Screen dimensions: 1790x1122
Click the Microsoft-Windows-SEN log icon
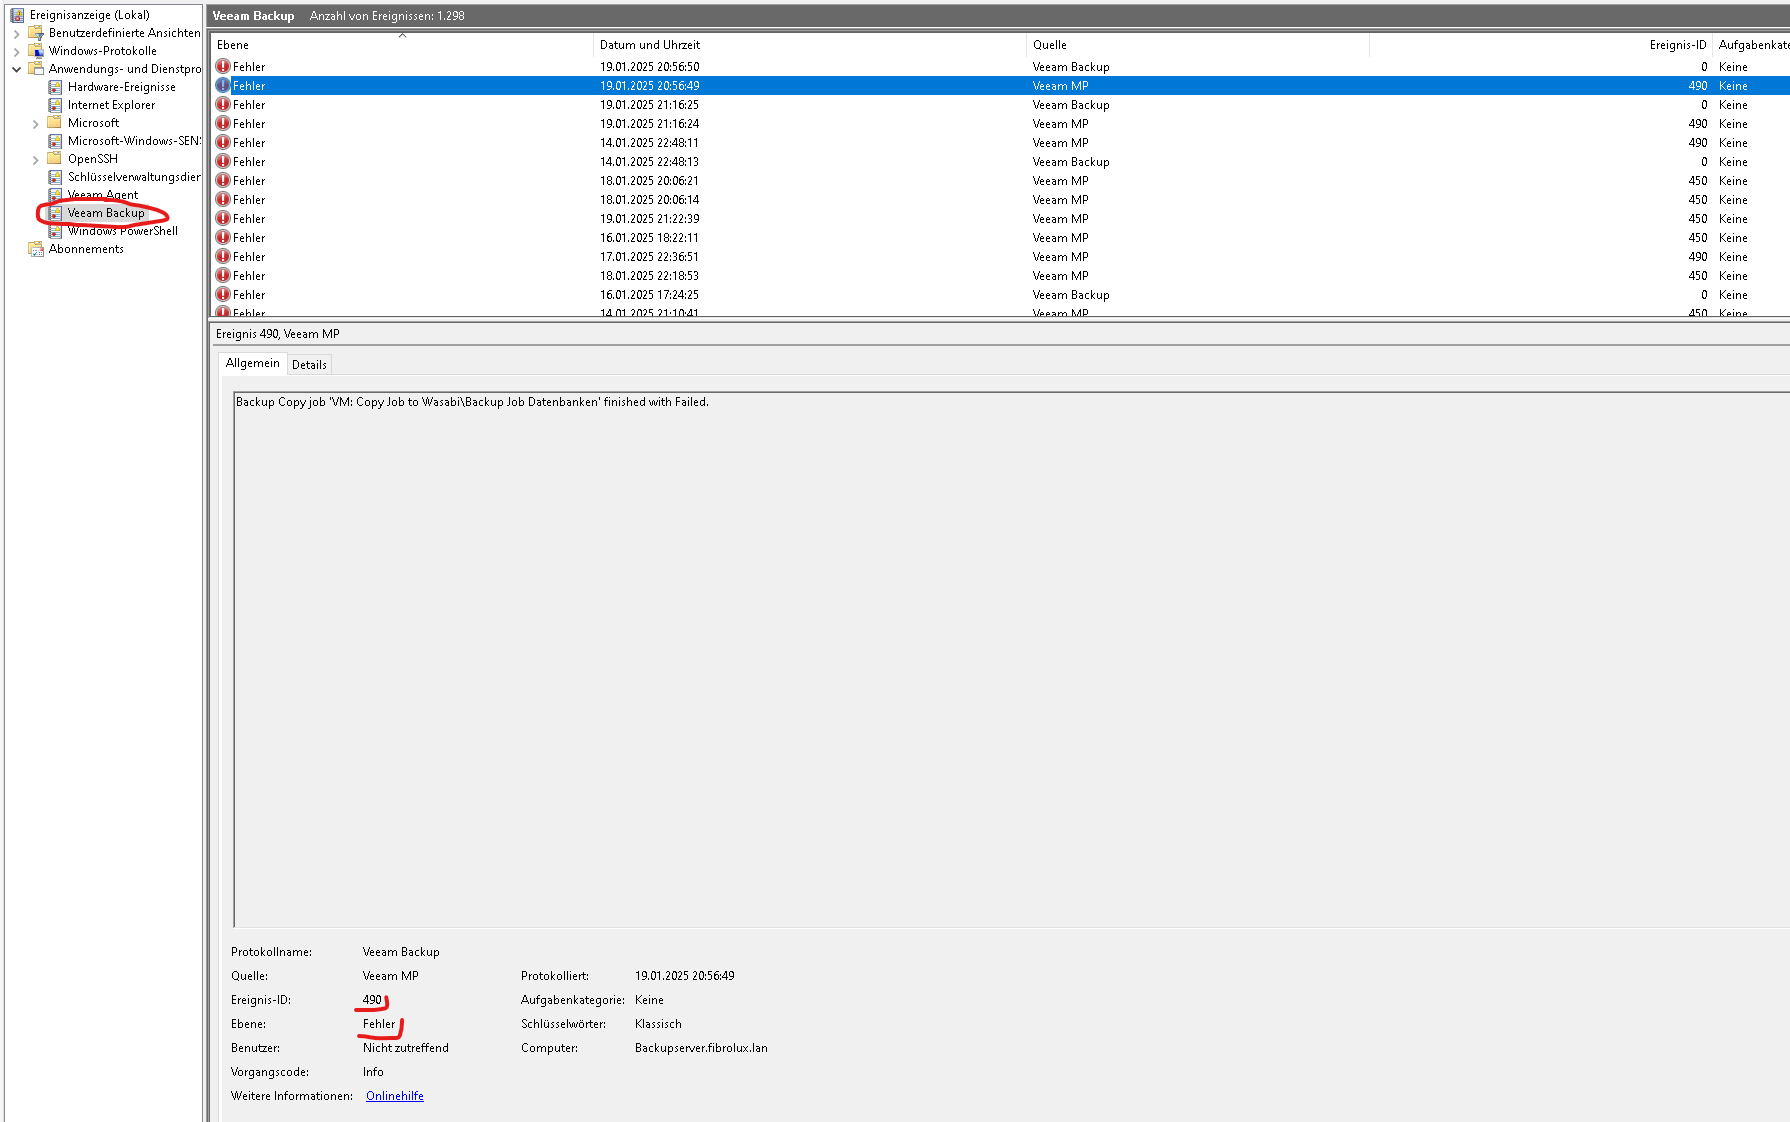(x=55, y=141)
